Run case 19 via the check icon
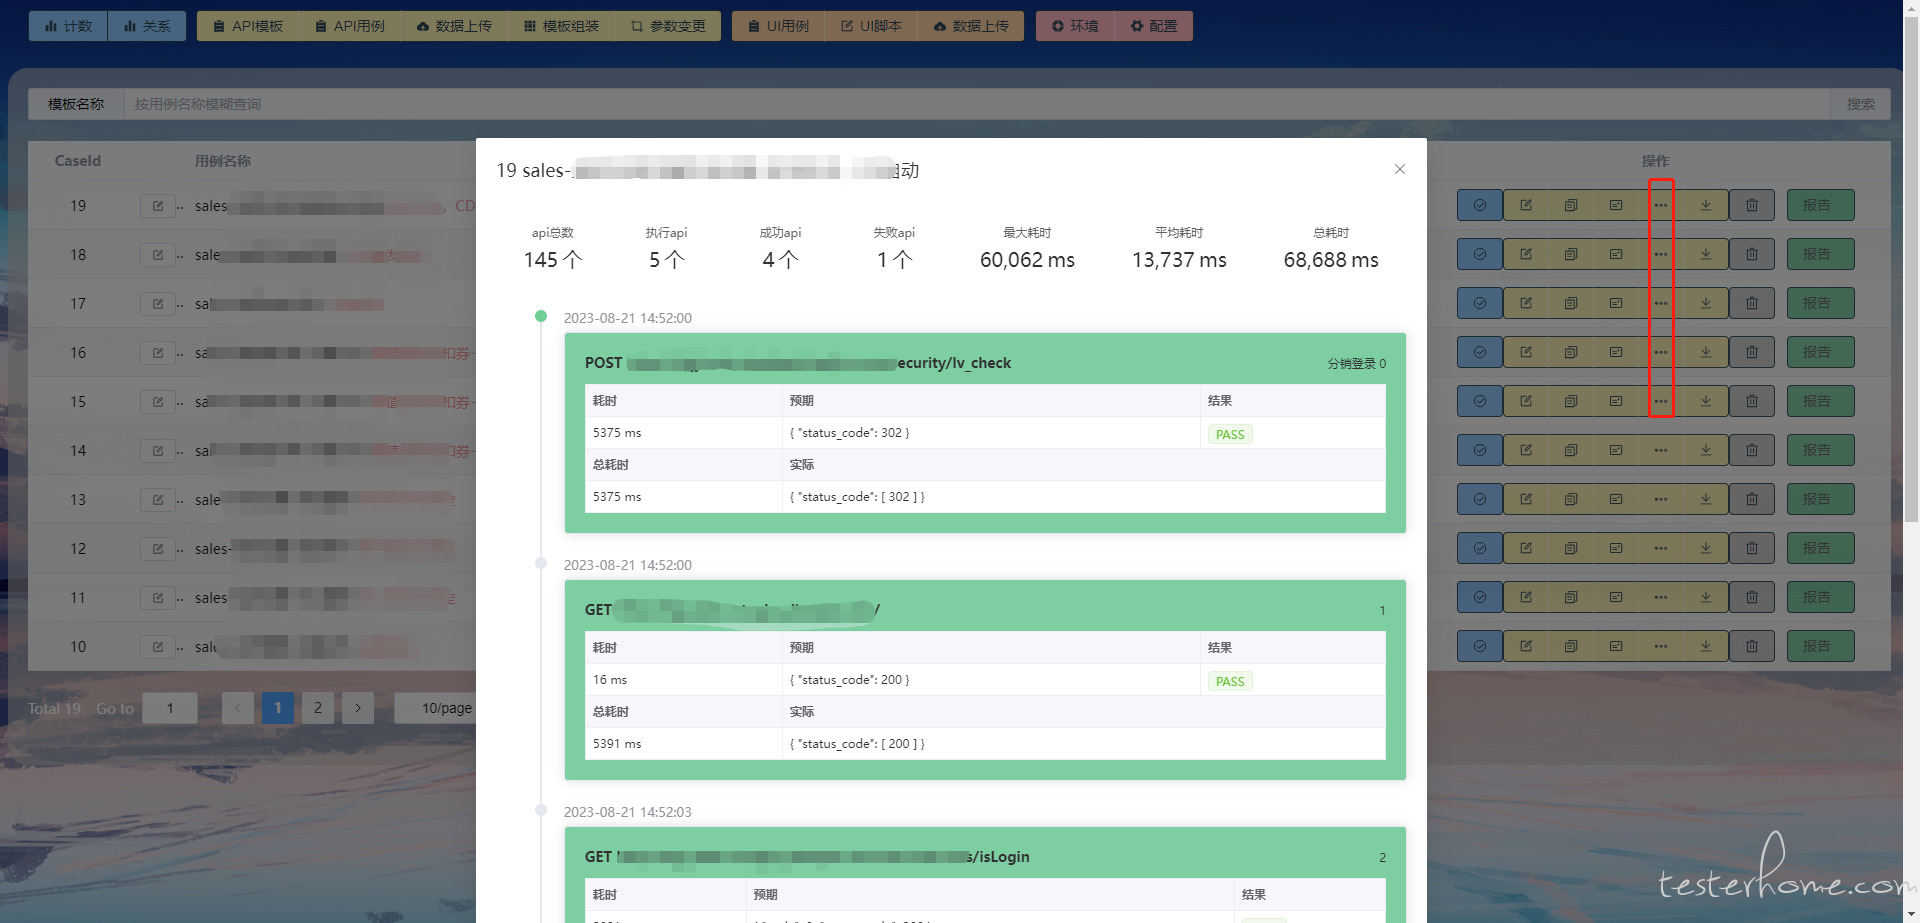Screen dimensions: 1920x923 pos(1480,205)
